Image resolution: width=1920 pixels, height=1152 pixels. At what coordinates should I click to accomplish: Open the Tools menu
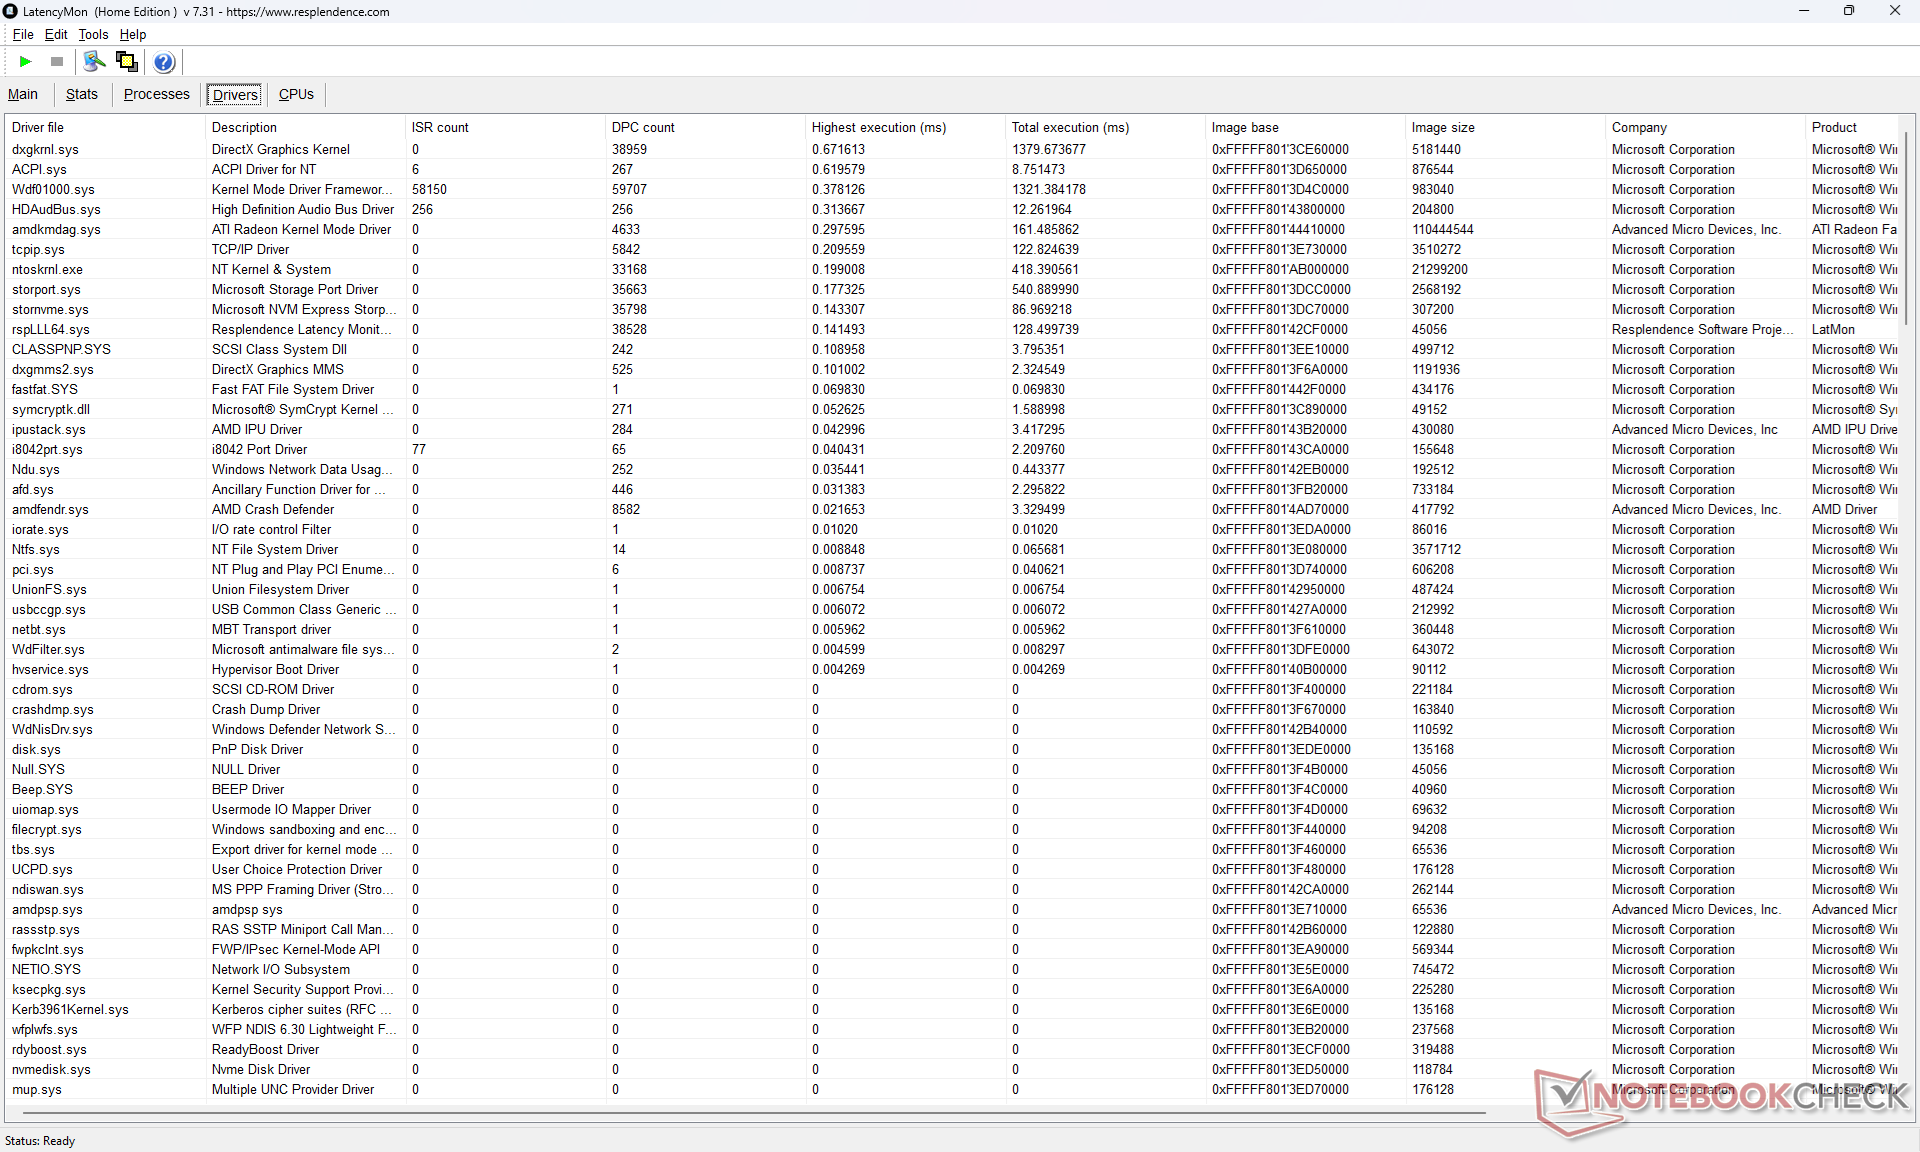coord(93,34)
